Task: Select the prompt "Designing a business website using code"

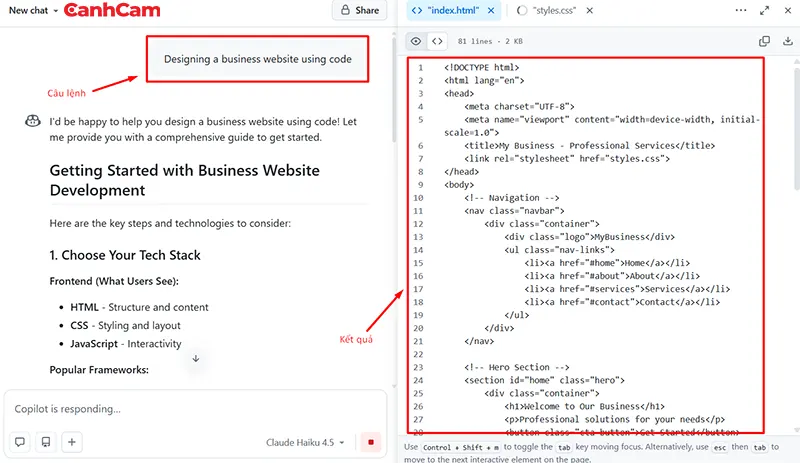Action: click(x=258, y=59)
